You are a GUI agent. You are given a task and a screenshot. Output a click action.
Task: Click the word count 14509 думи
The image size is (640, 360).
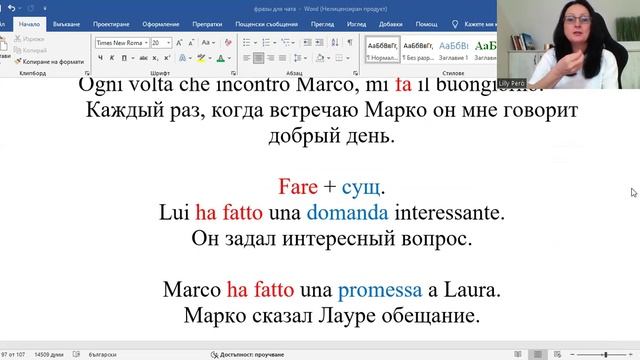click(49, 355)
